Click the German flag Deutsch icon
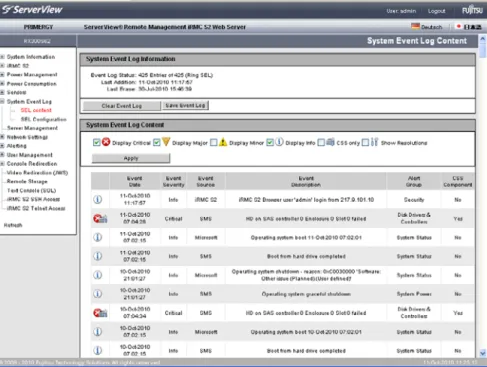The width and height of the screenshot is (487, 367). click(x=415, y=26)
